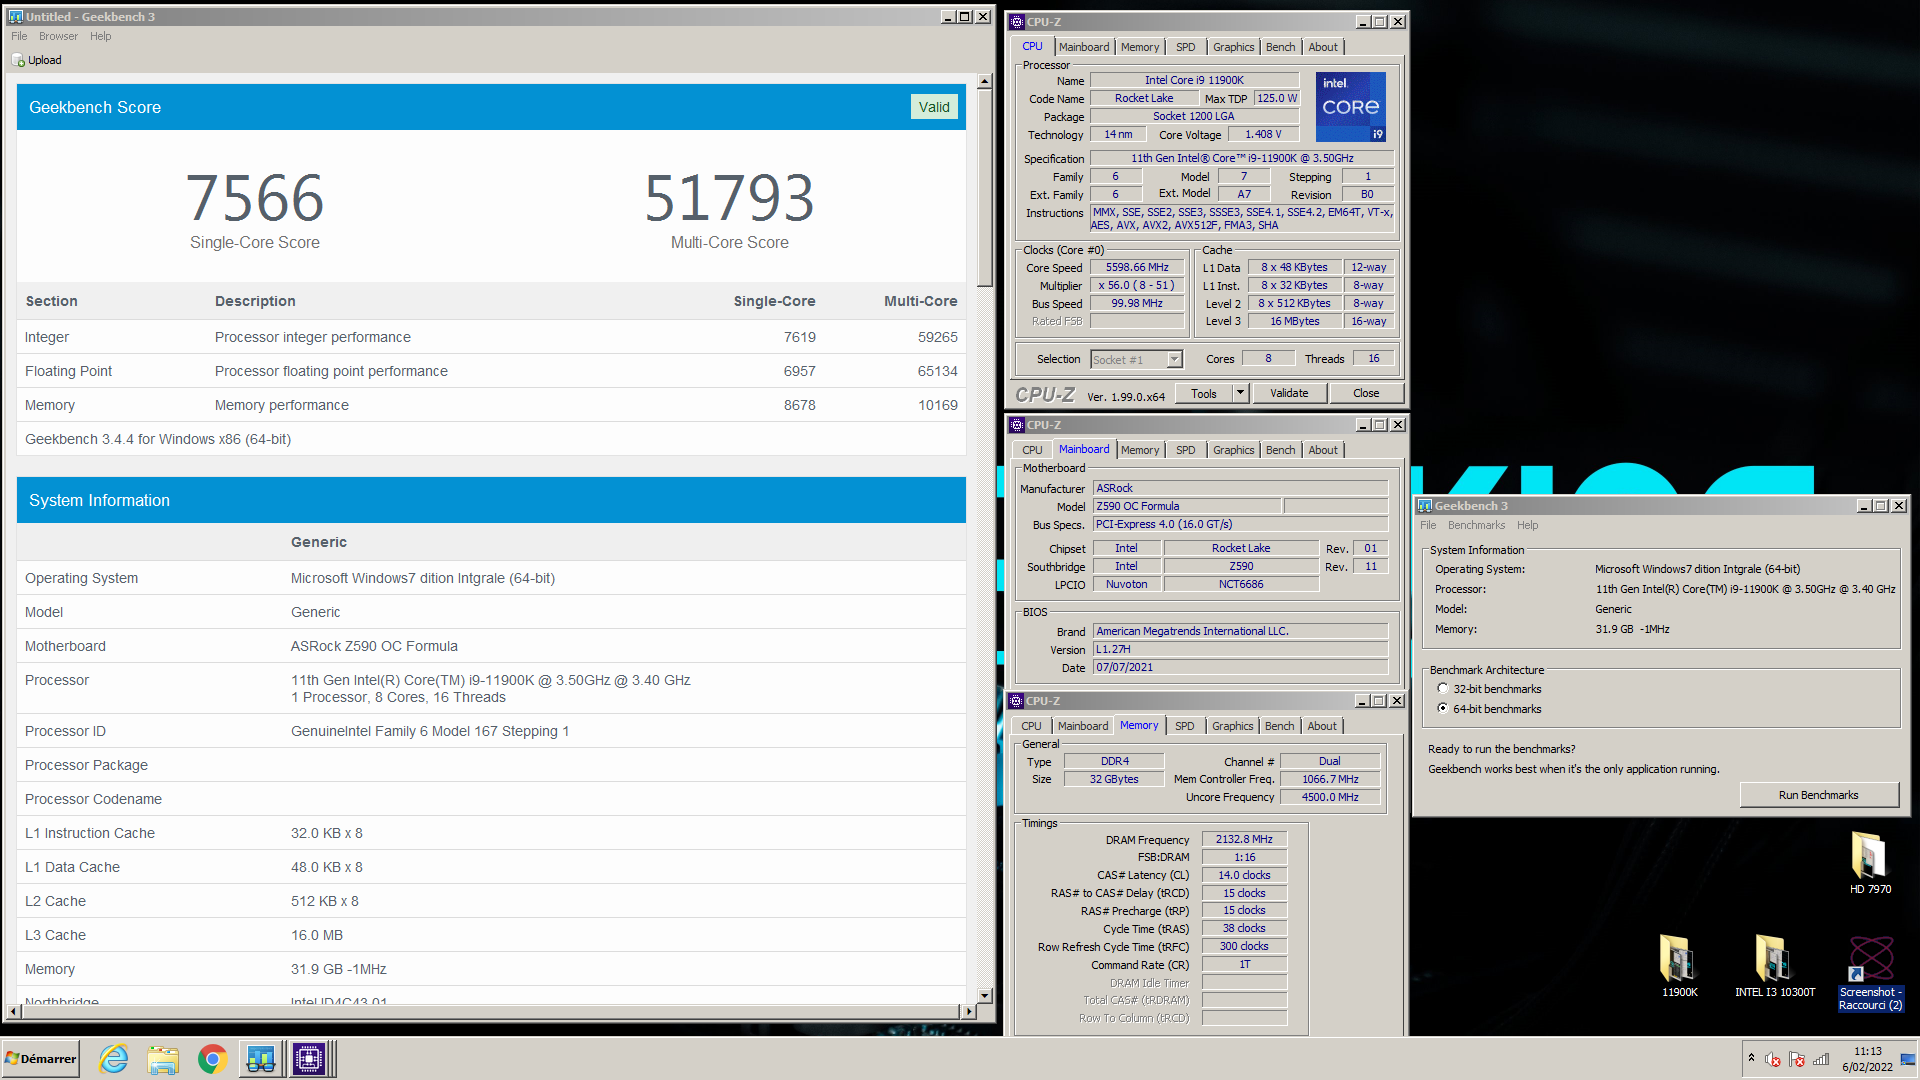
Task: Click the Memory performance row score 8678
Action: (799, 405)
